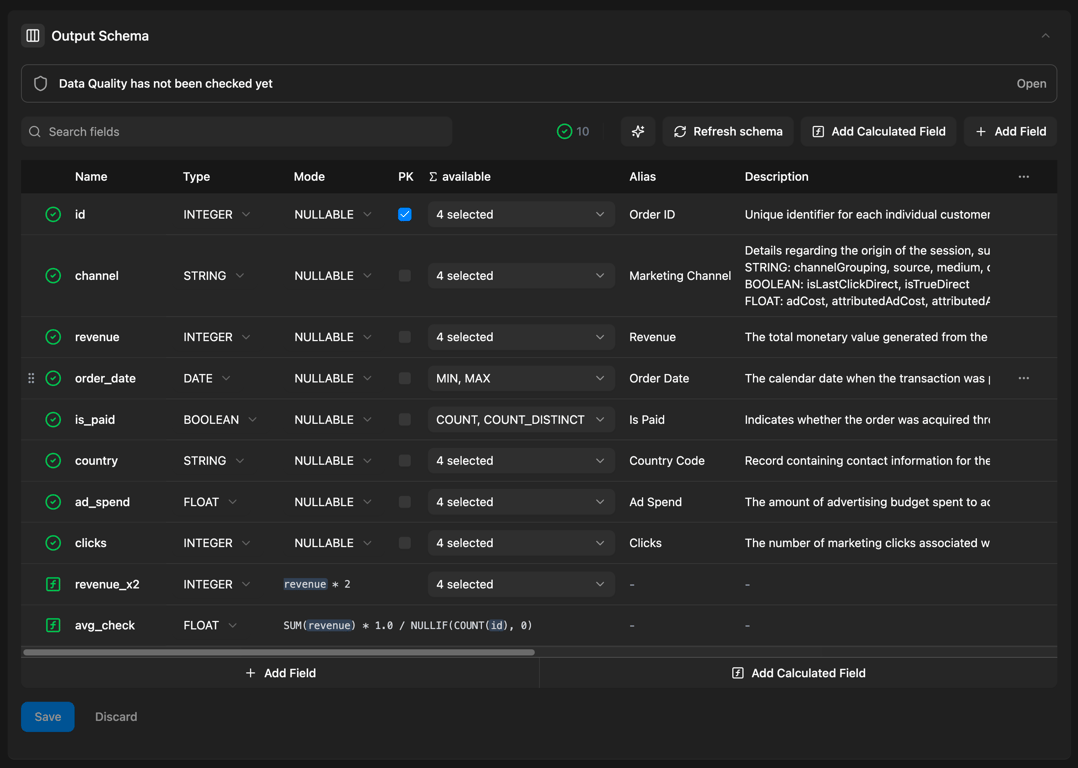Click the Type column header
1078x768 pixels.
coord(197,177)
